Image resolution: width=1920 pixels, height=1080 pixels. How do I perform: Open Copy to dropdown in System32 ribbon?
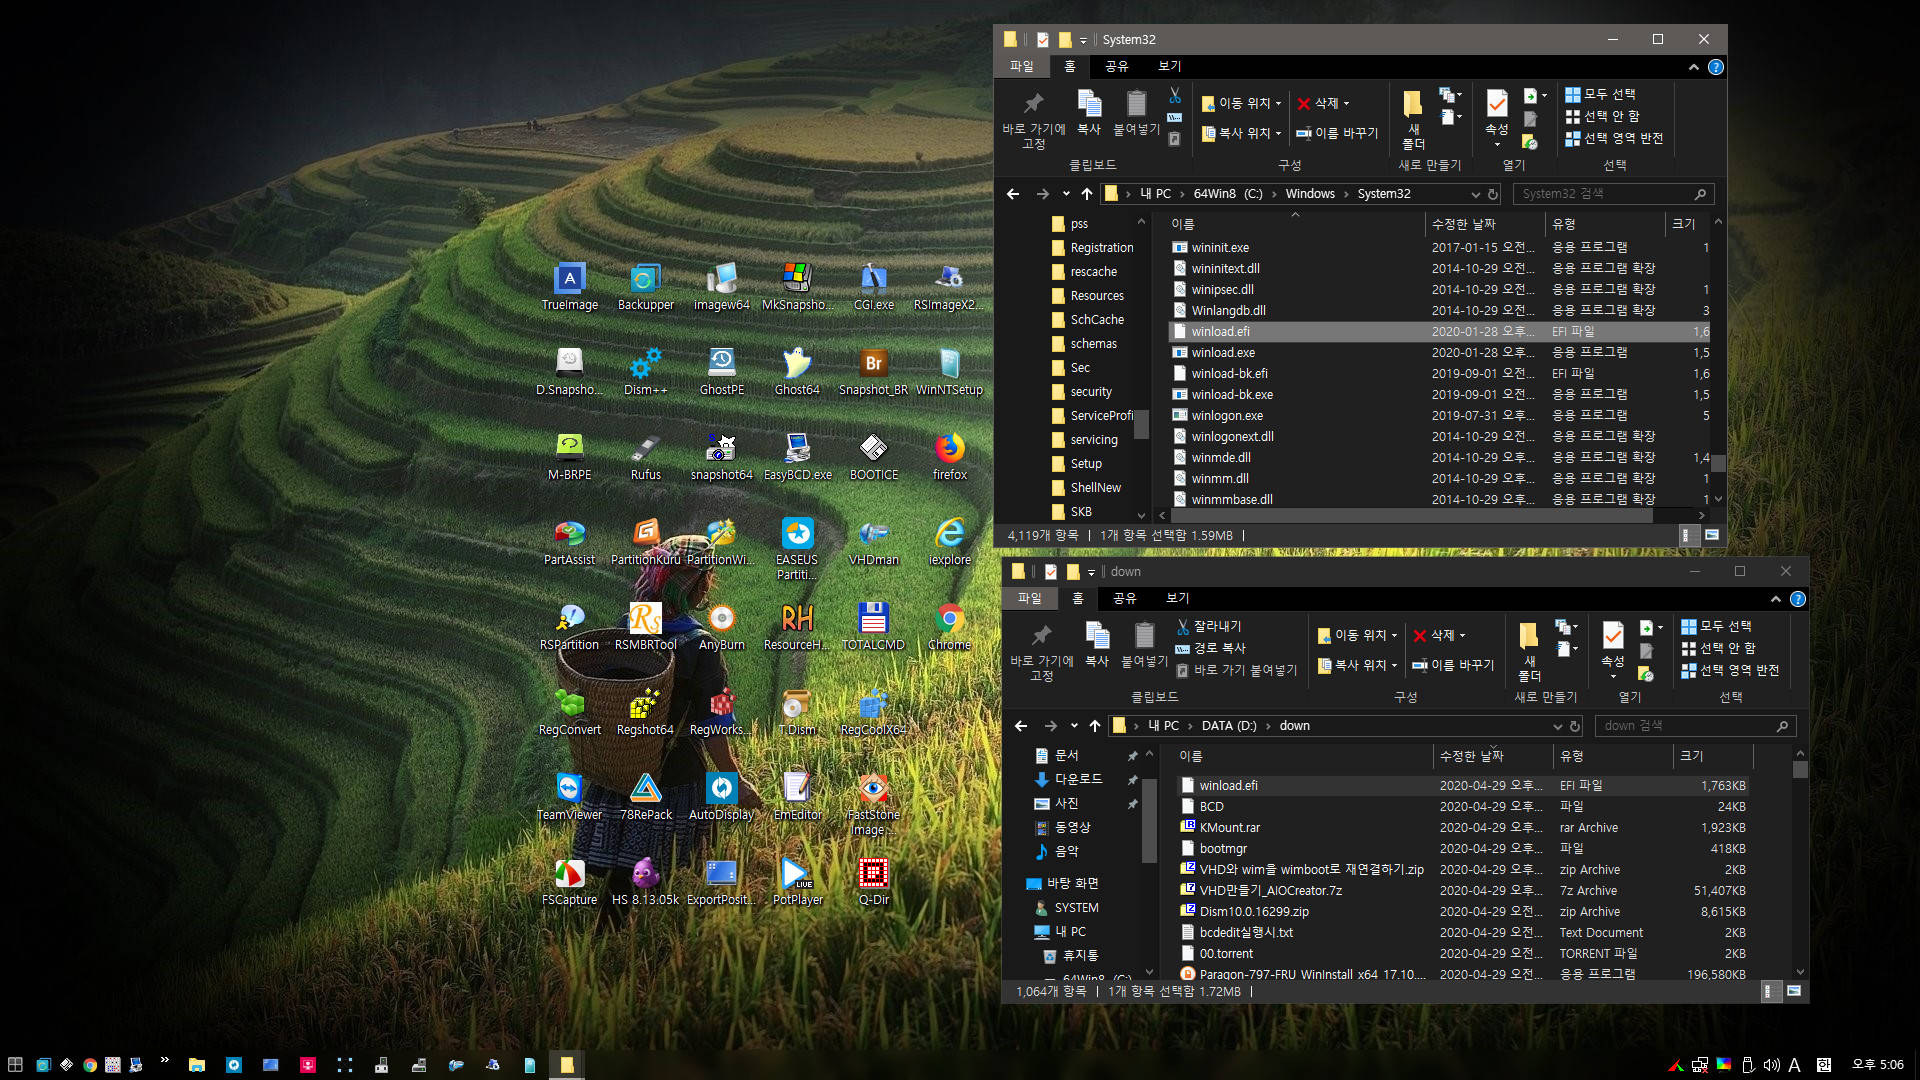click(1241, 133)
